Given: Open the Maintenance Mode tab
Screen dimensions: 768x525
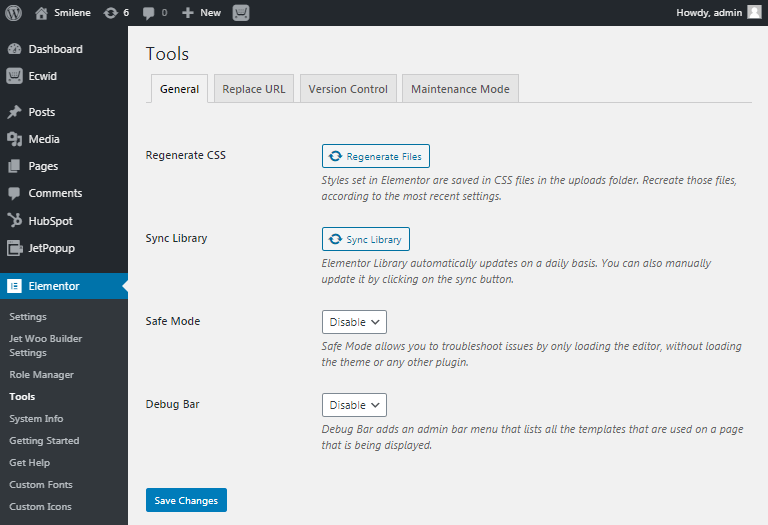Looking at the screenshot, I should [460, 89].
